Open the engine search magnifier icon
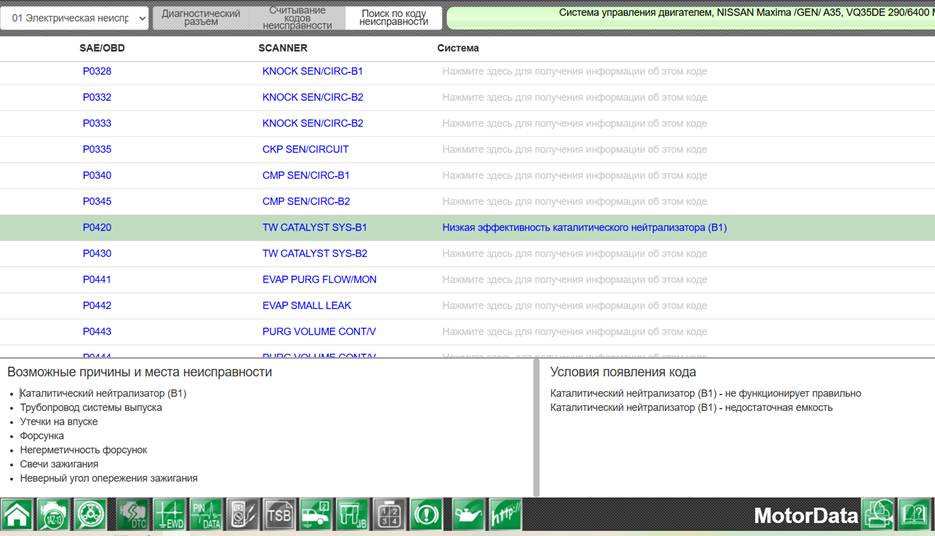The height and width of the screenshot is (536, 935). [54, 515]
